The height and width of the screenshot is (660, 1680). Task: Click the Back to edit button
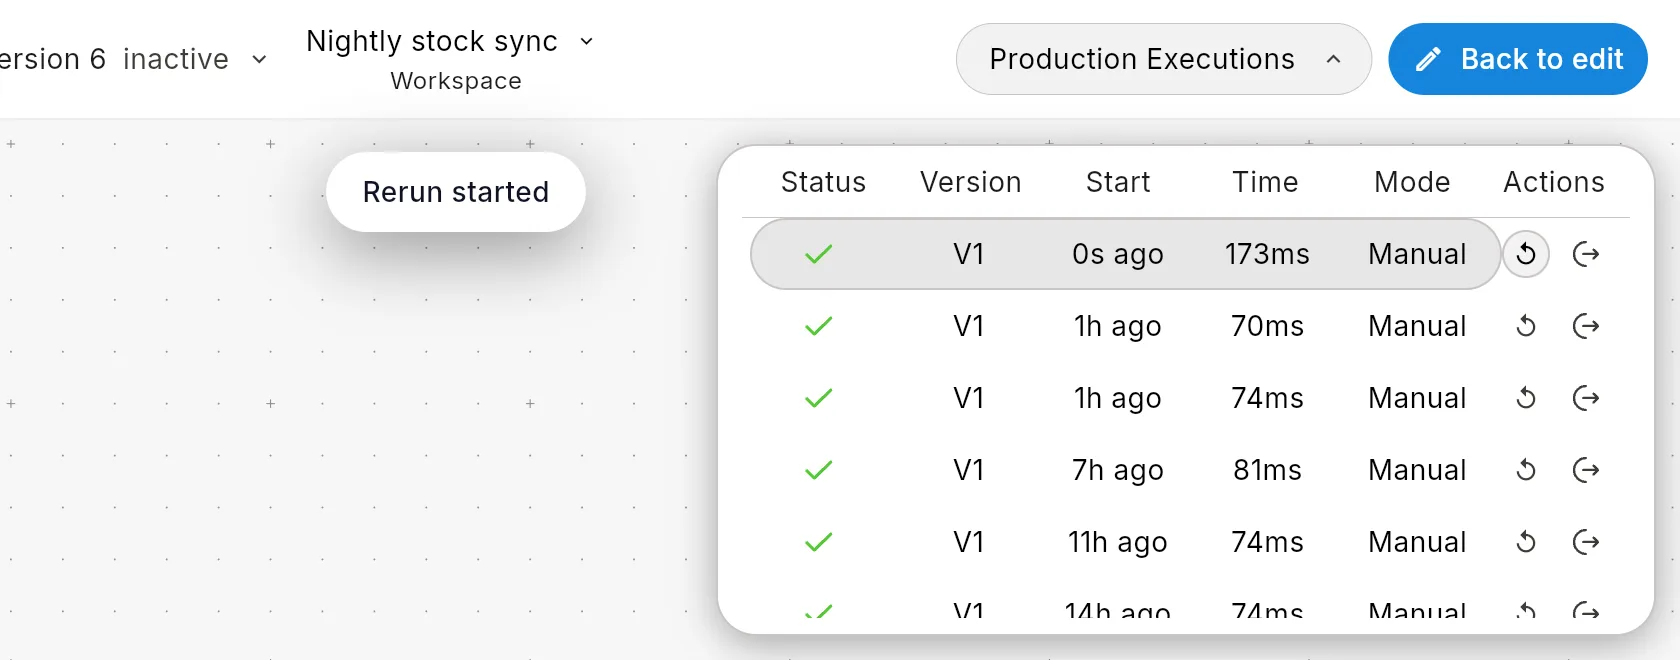[1518, 59]
